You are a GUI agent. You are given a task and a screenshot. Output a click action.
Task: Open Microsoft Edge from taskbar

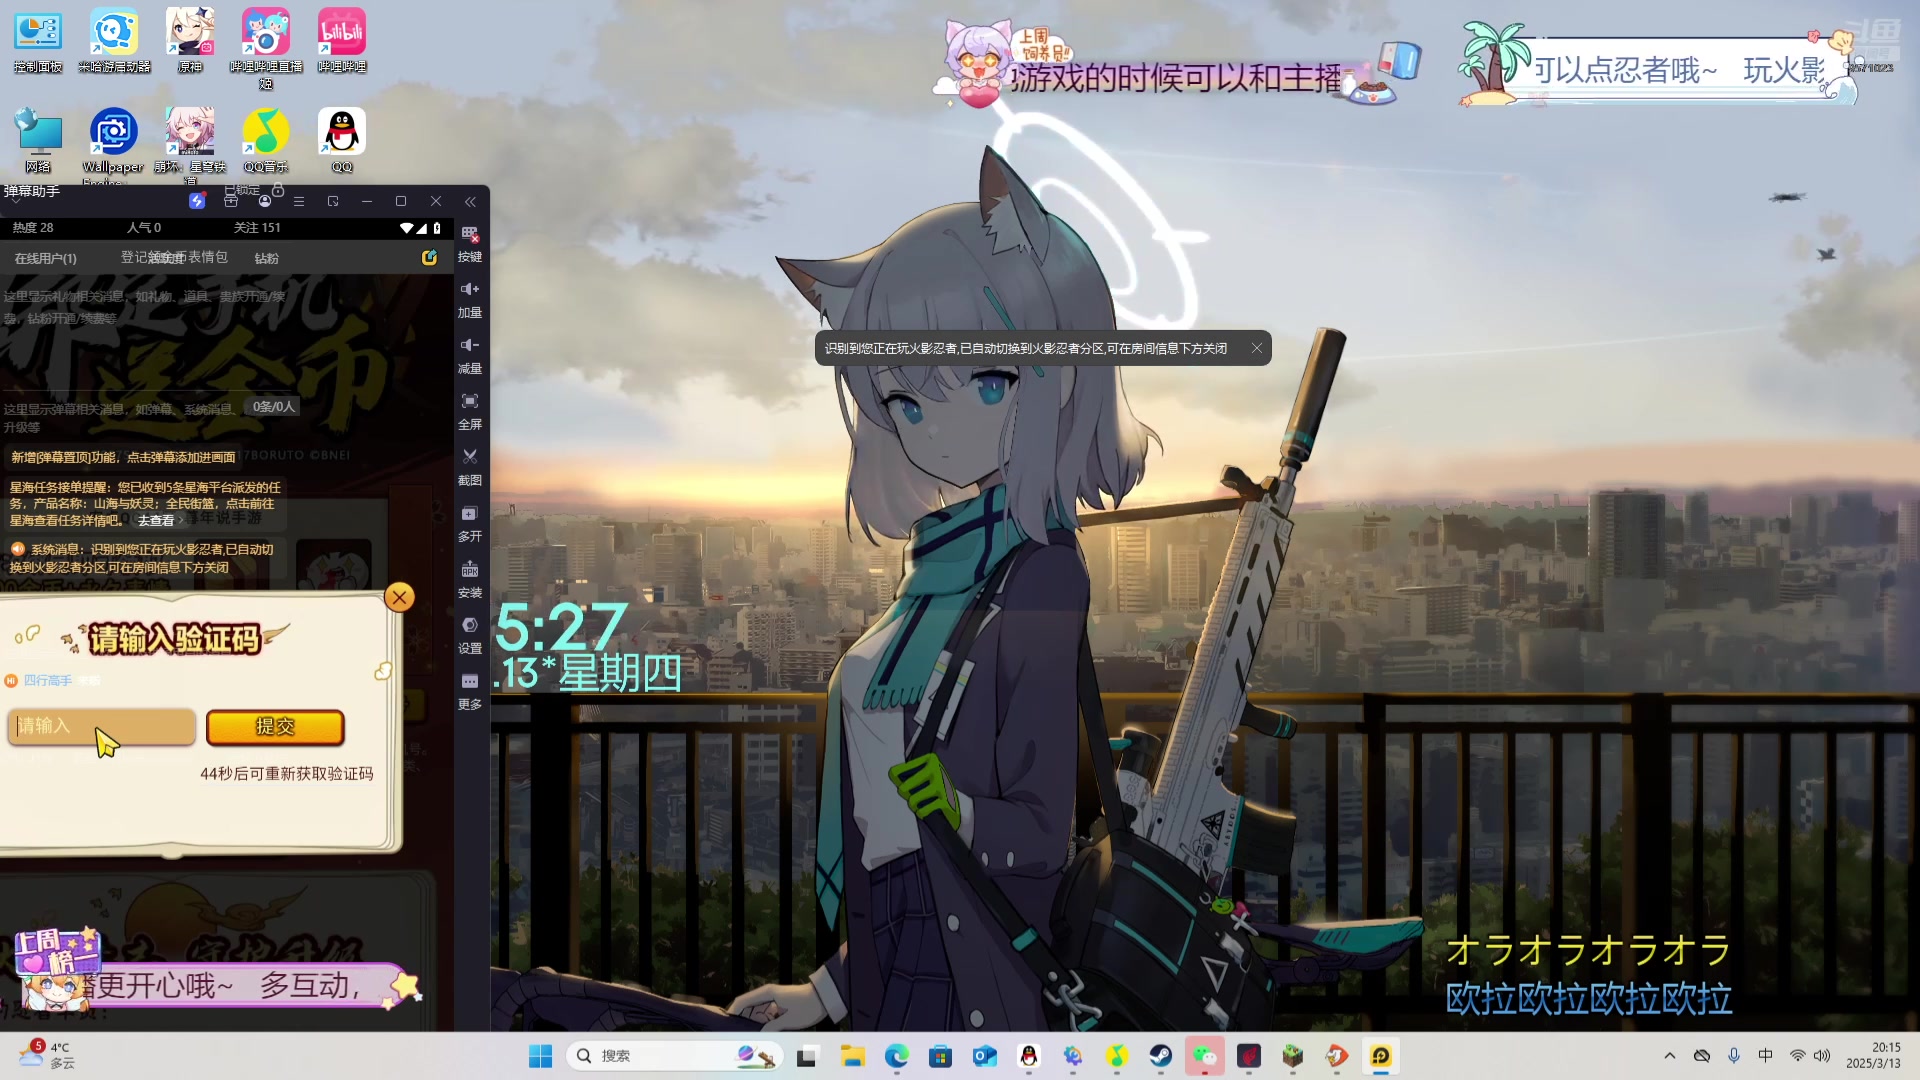pos(896,1056)
